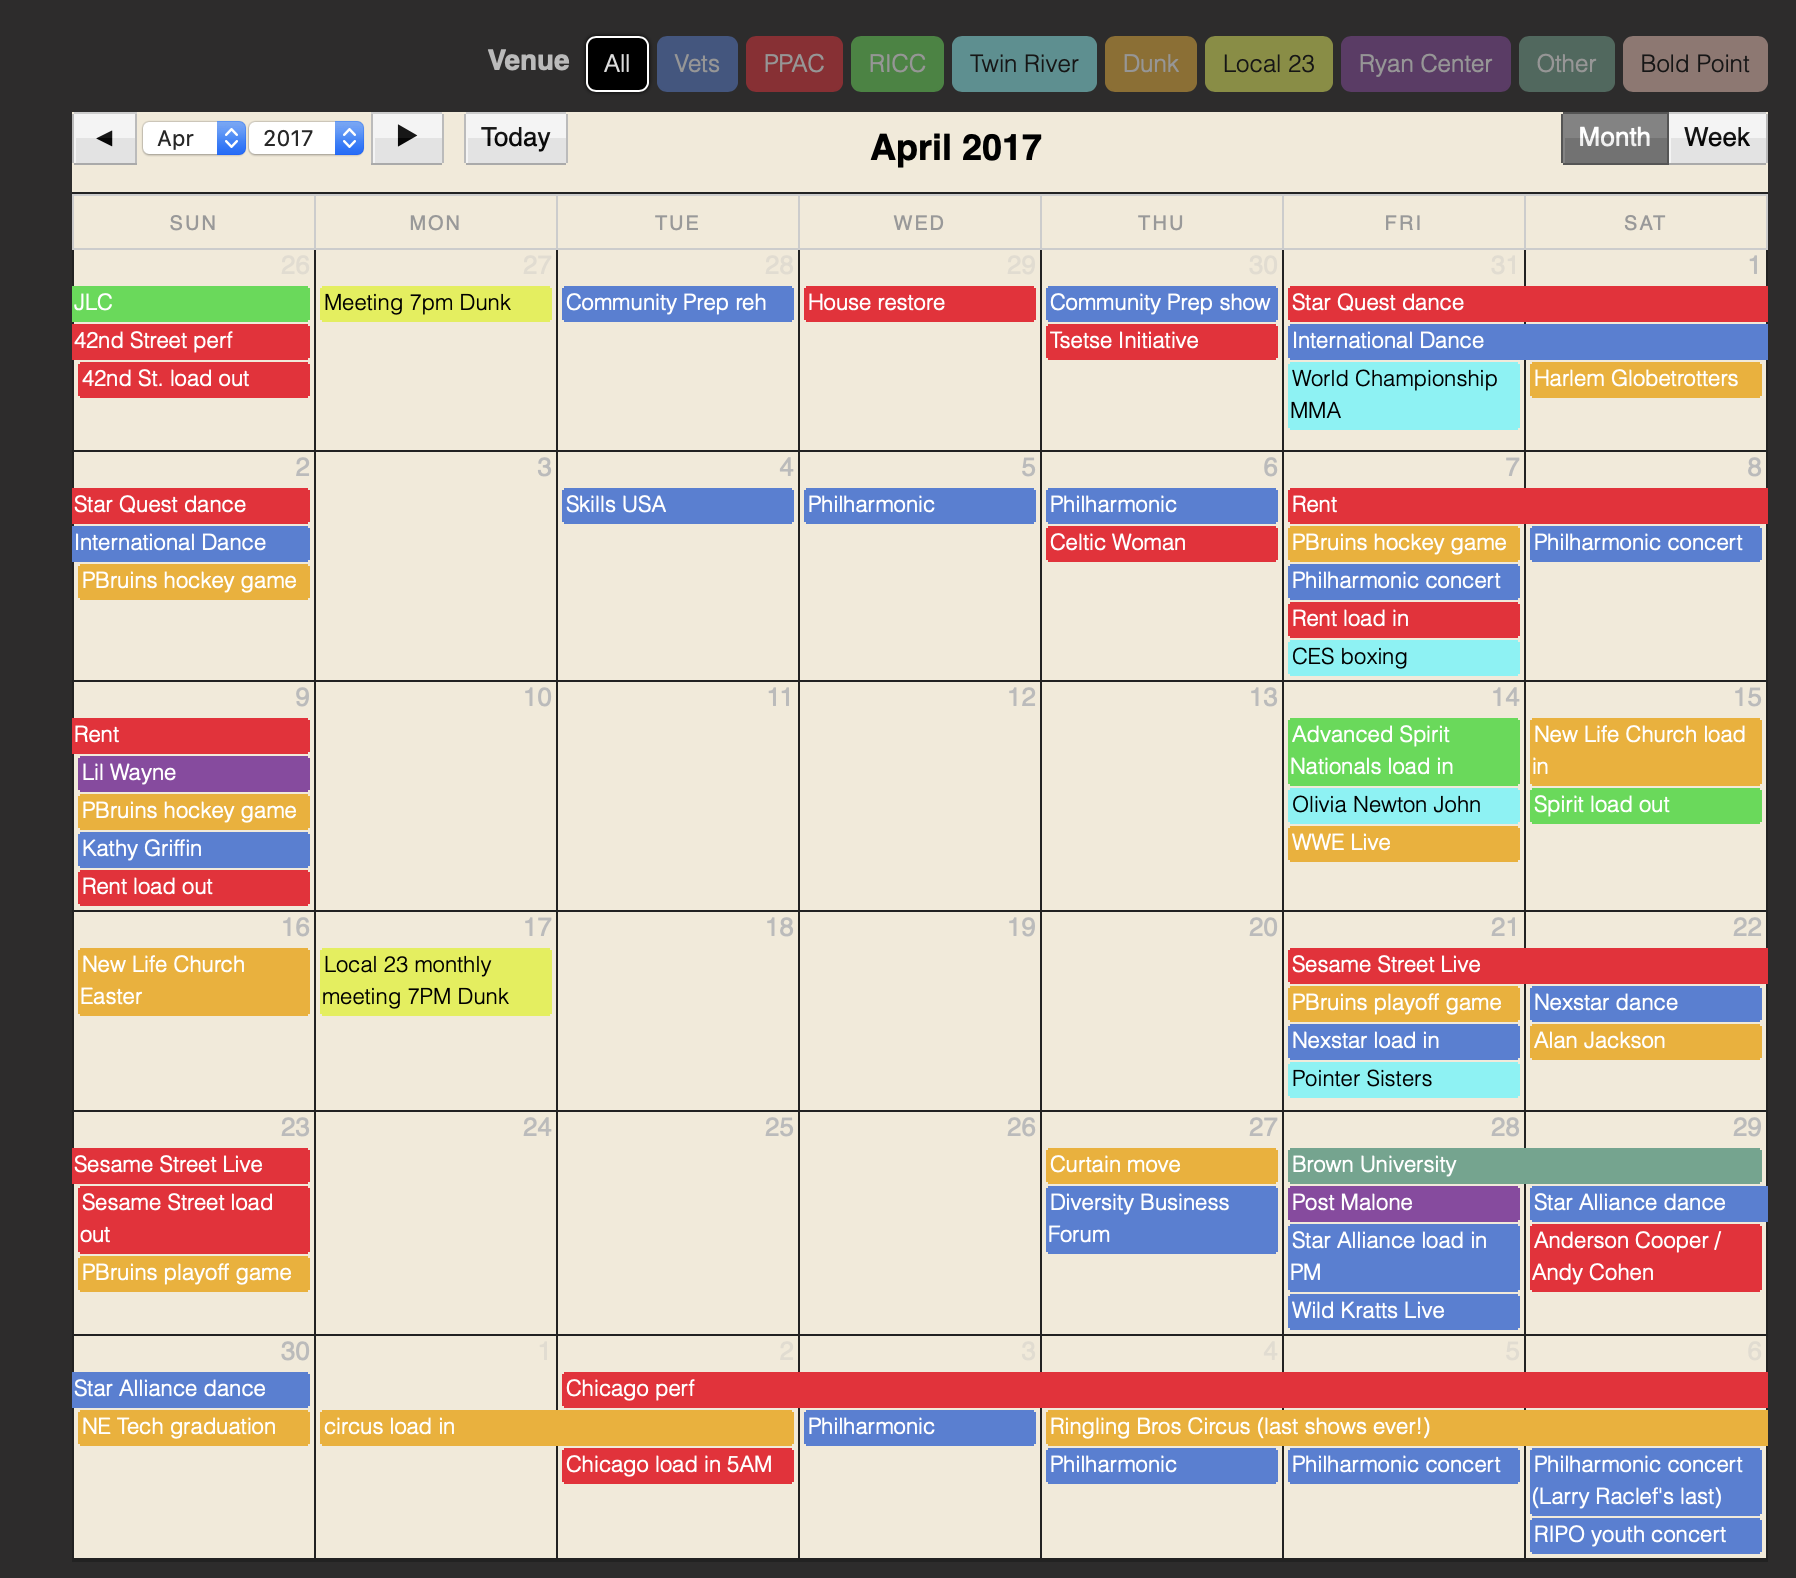Advance to next month with the right arrow
Screen dimensions: 1796x1578
coord(407,138)
